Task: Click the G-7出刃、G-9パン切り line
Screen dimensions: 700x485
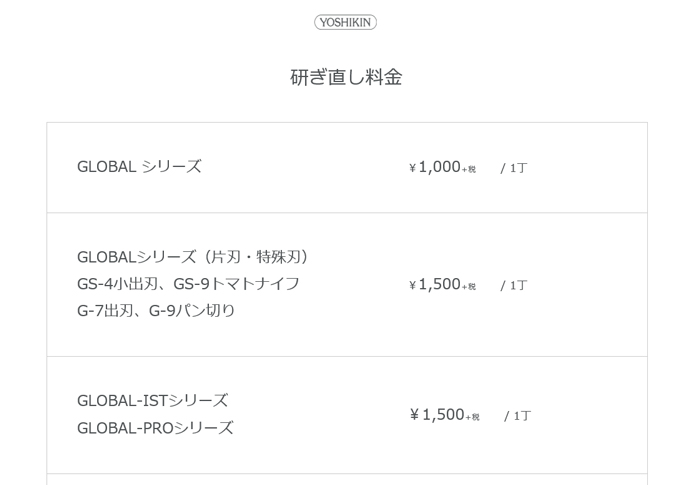Action: [x=156, y=311]
